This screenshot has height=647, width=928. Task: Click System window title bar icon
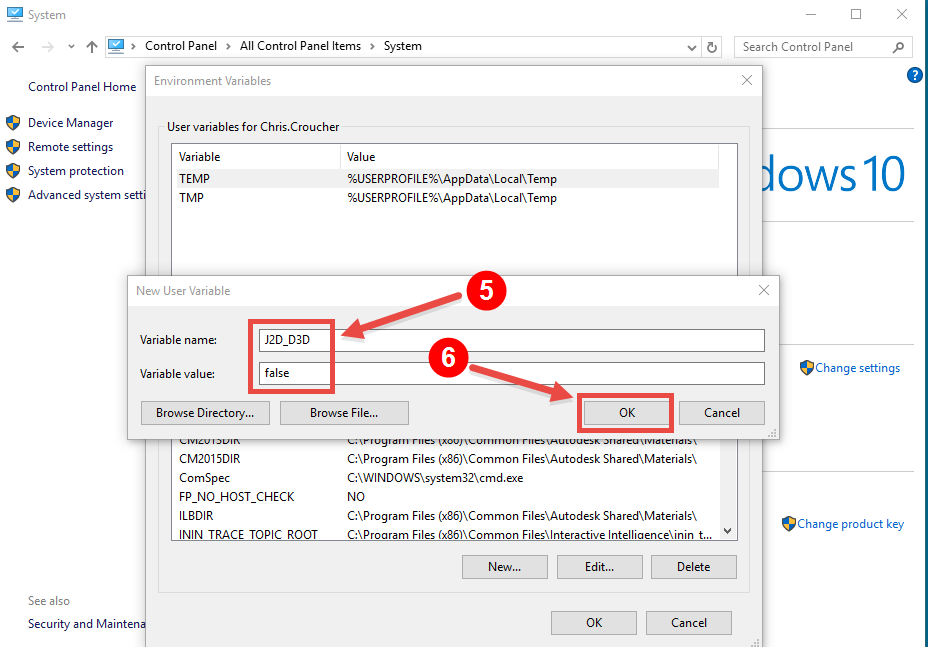pos(14,14)
